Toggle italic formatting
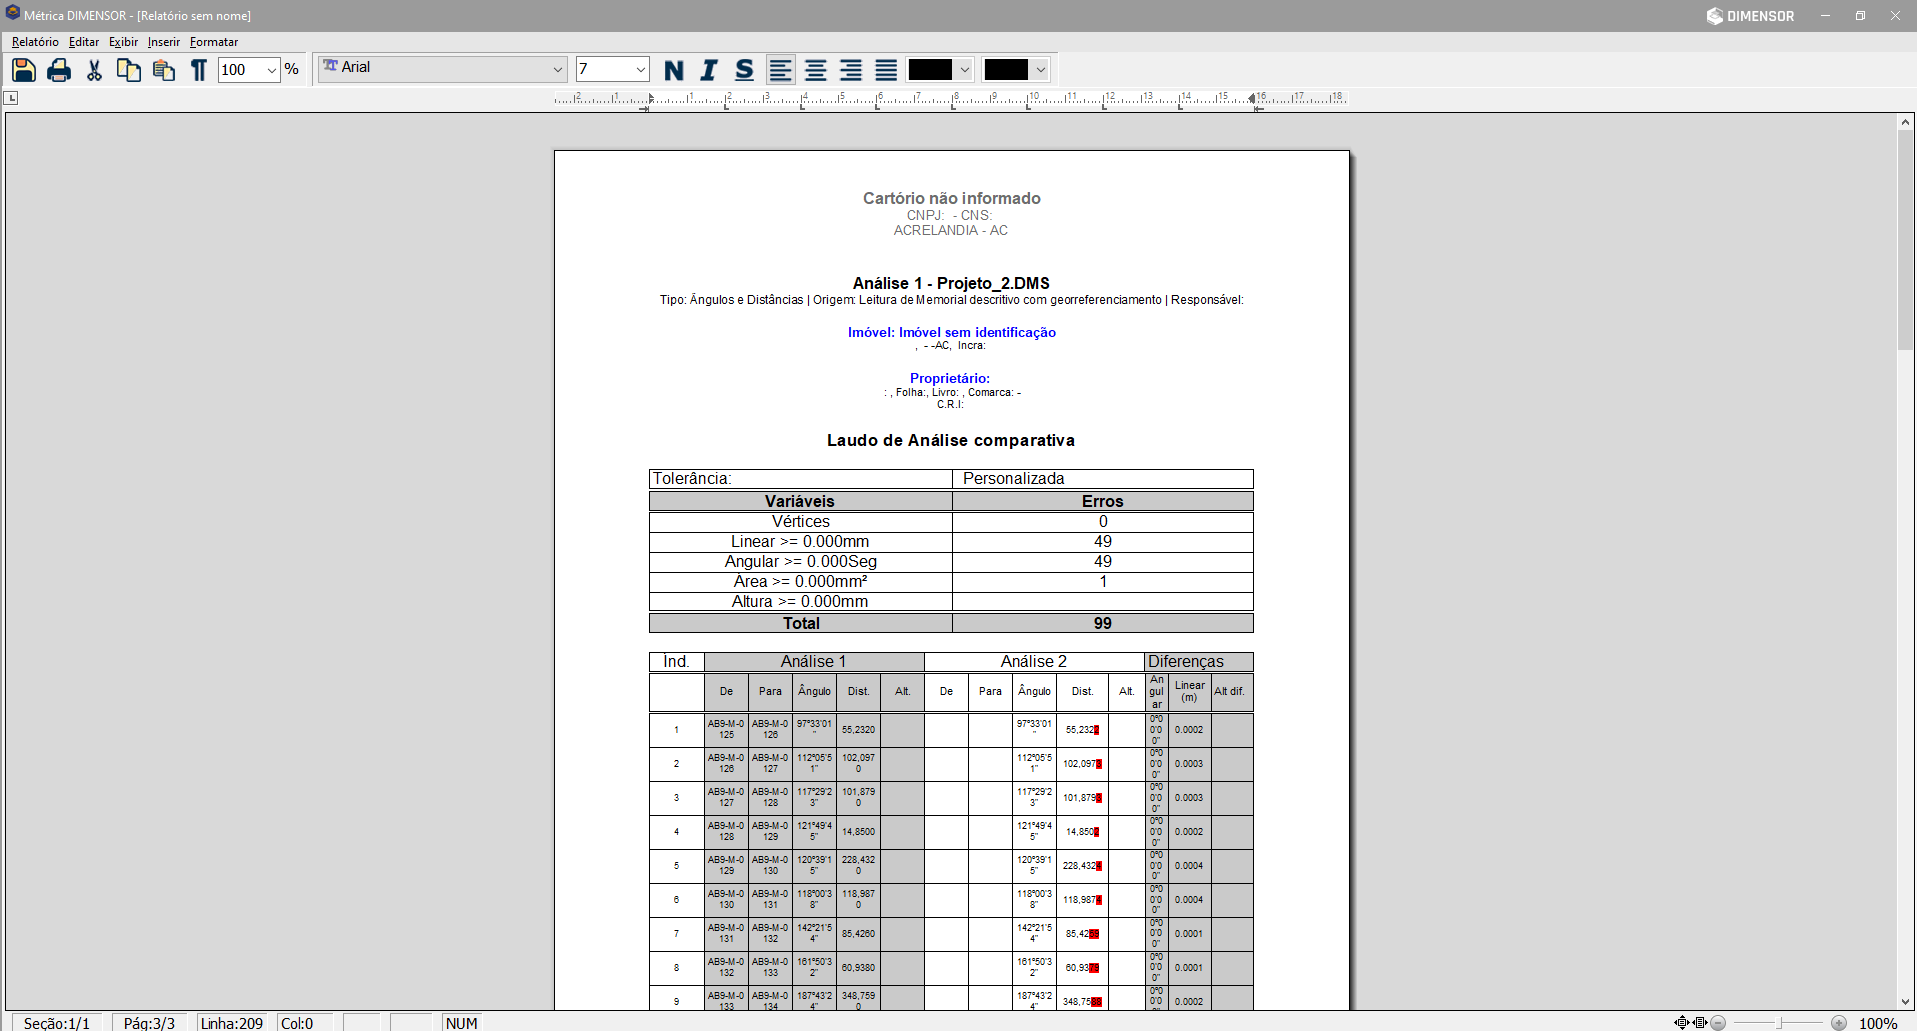This screenshot has height=1031, width=1917. (709, 70)
